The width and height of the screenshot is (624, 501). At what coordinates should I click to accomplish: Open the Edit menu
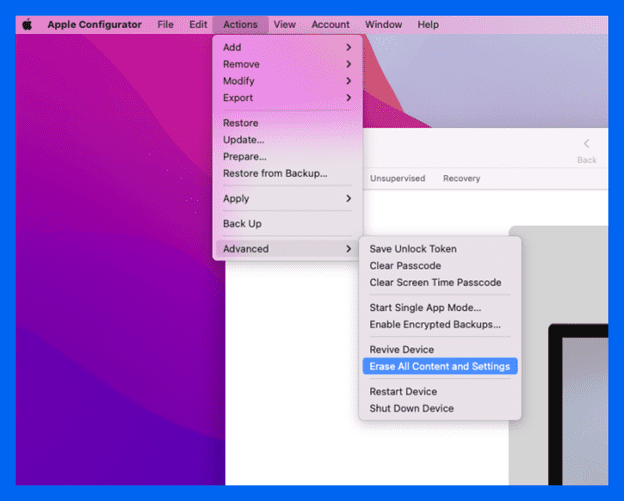(198, 25)
